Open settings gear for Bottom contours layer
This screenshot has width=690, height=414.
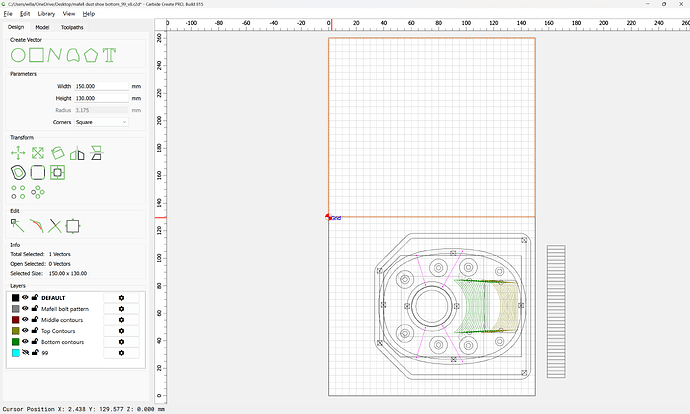click(x=121, y=342)
